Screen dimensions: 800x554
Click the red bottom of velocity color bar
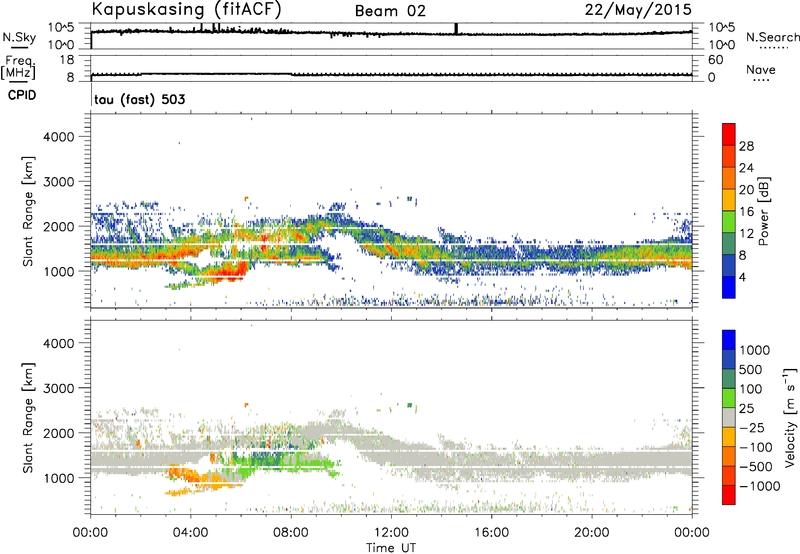tap(729, 495)
